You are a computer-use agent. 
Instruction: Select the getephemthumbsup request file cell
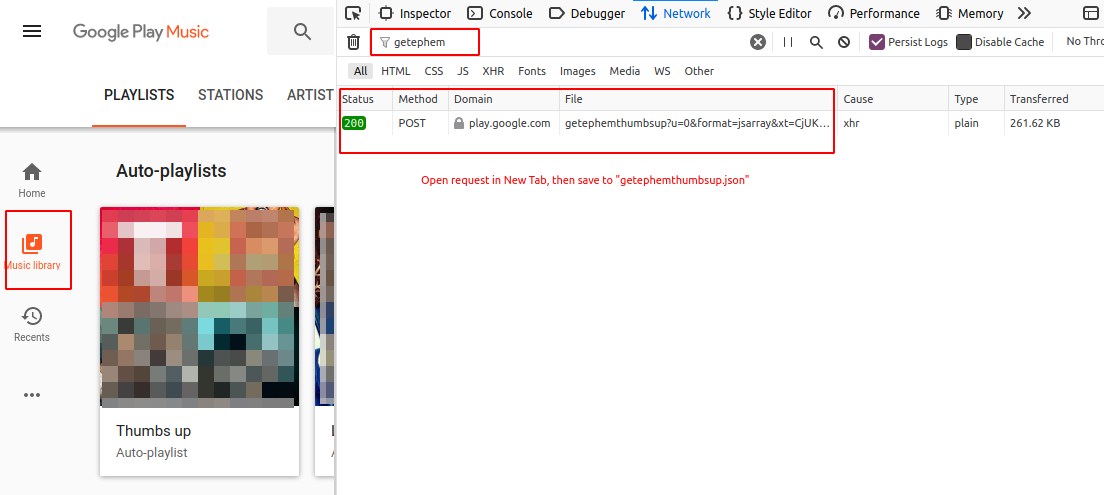698,123
